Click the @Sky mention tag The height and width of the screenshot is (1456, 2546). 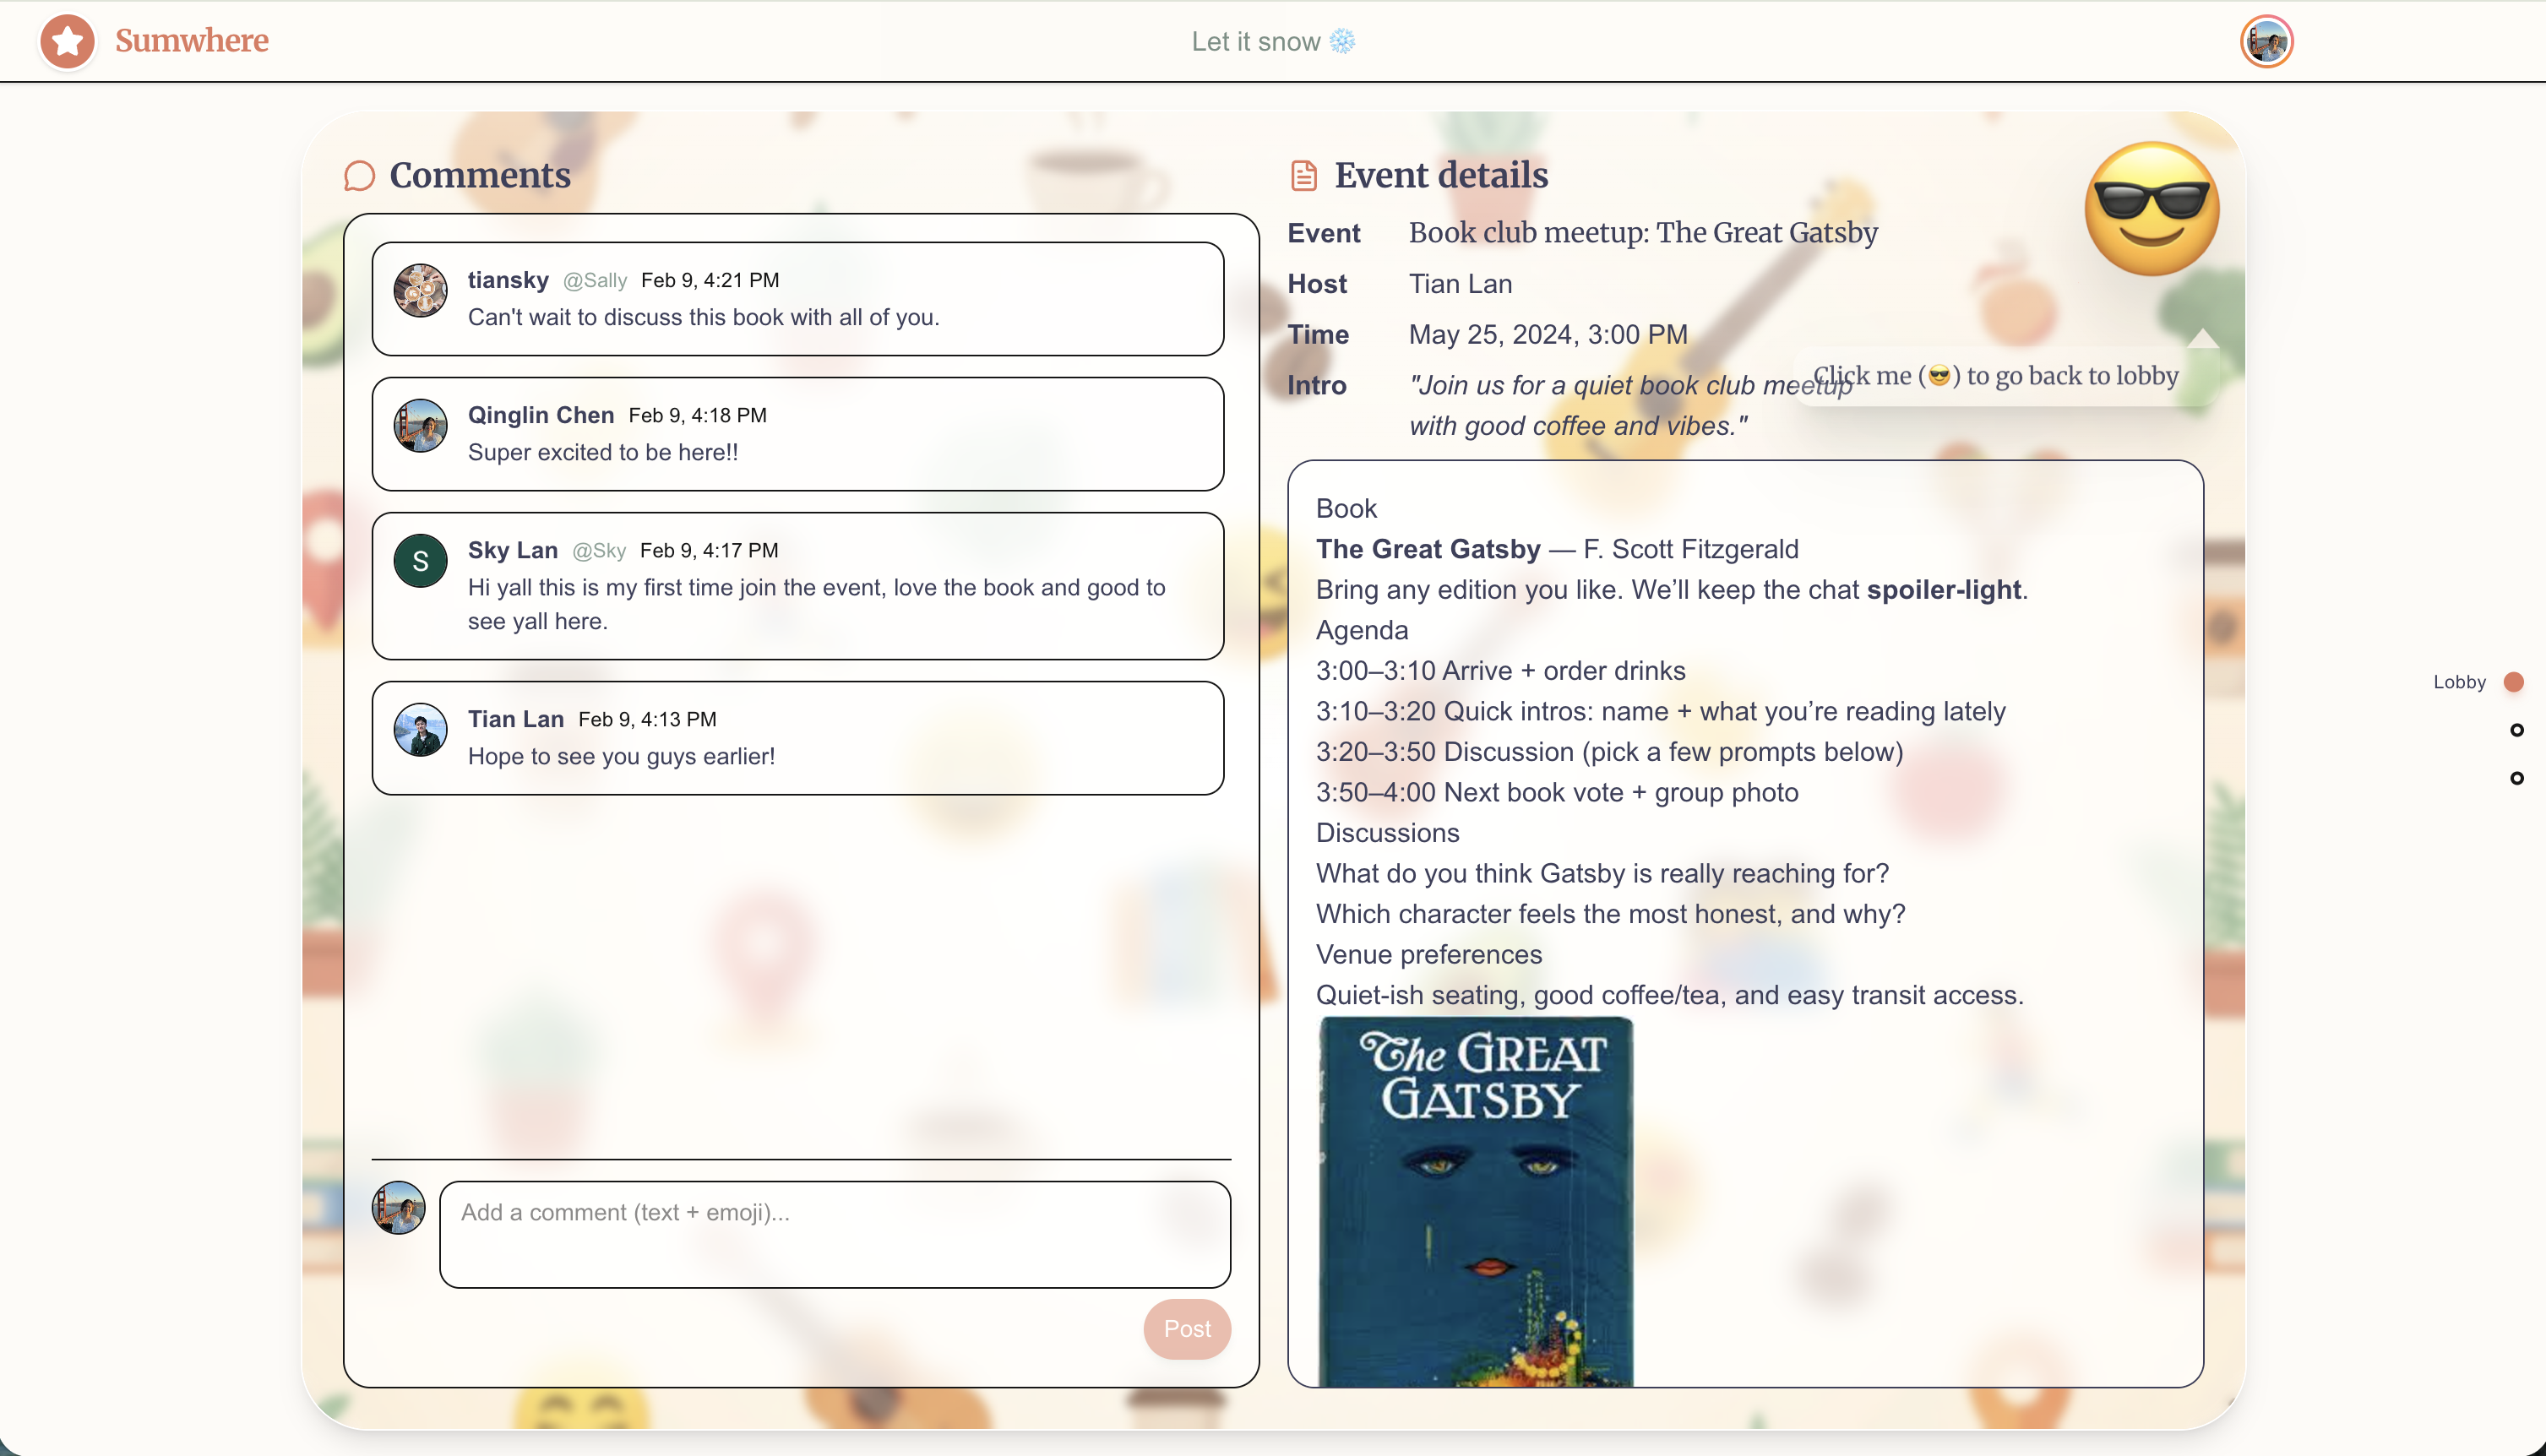(598, 551)
